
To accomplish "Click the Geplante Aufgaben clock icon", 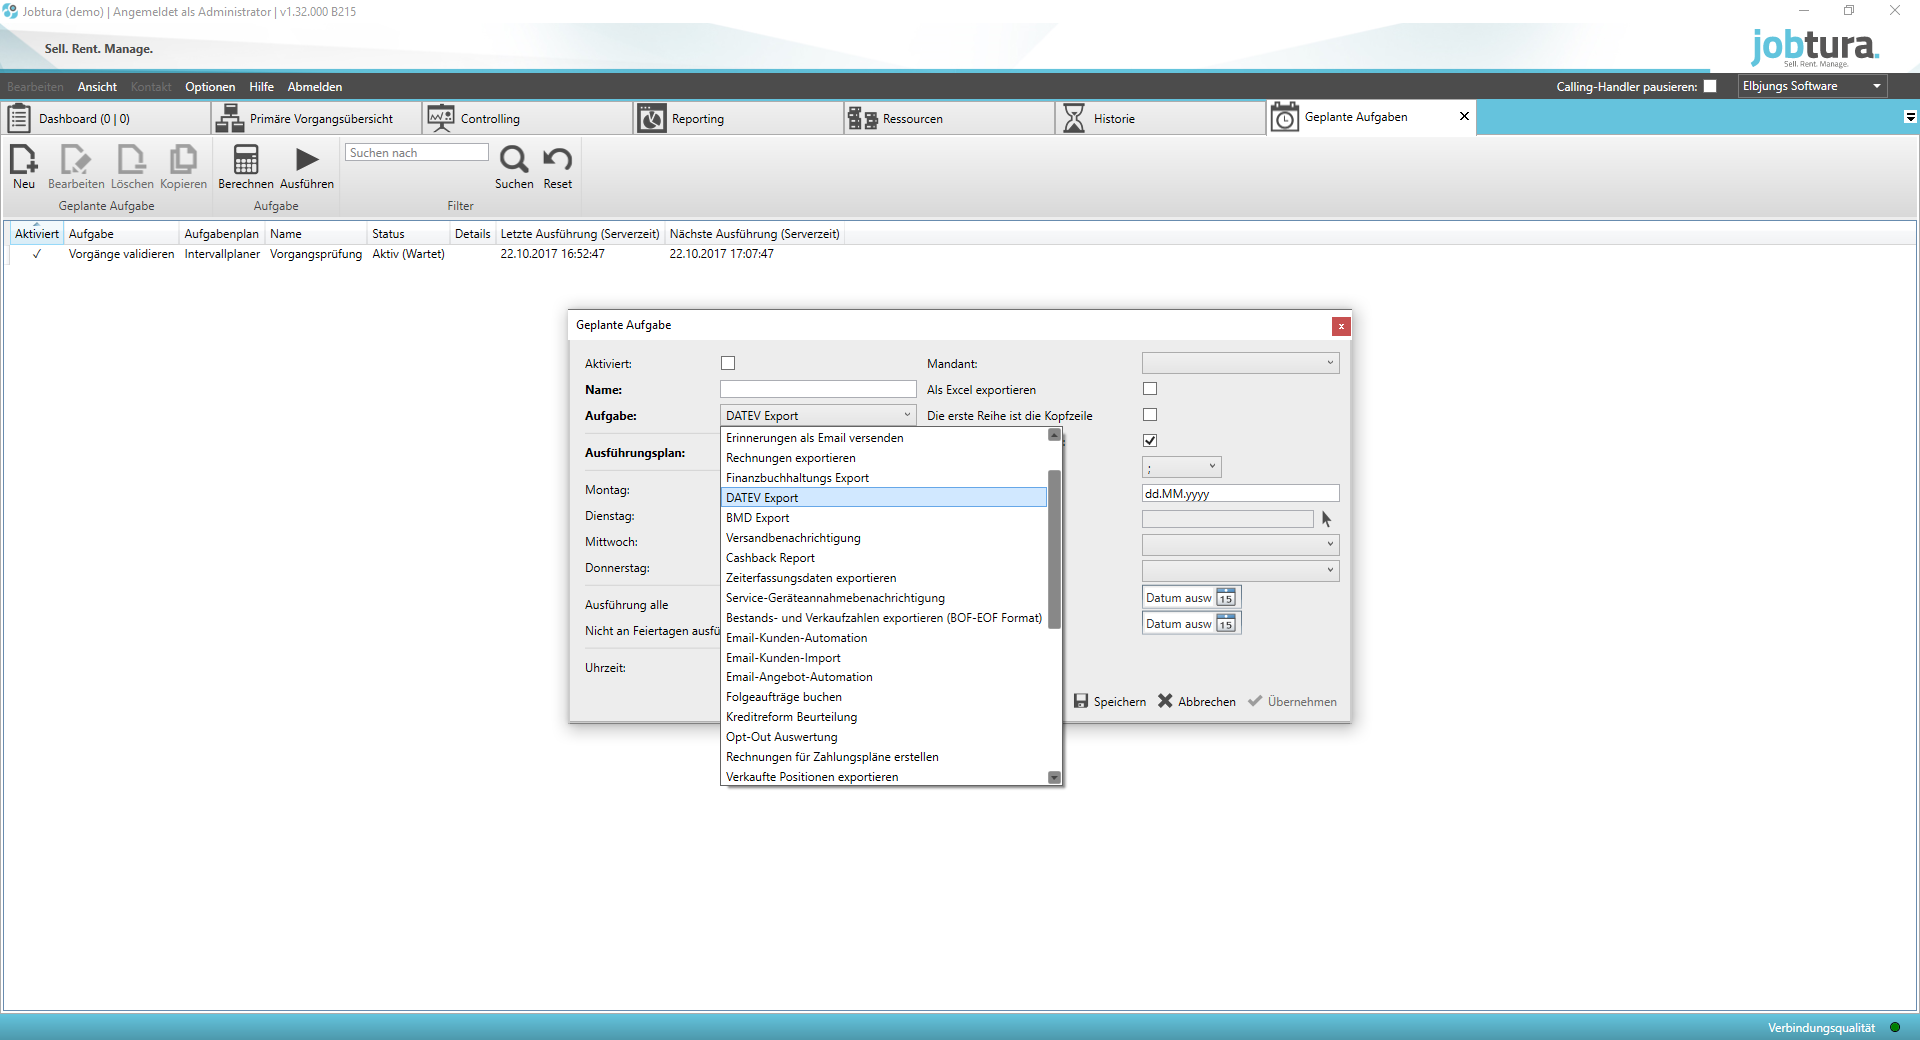I will (1285, 117).
